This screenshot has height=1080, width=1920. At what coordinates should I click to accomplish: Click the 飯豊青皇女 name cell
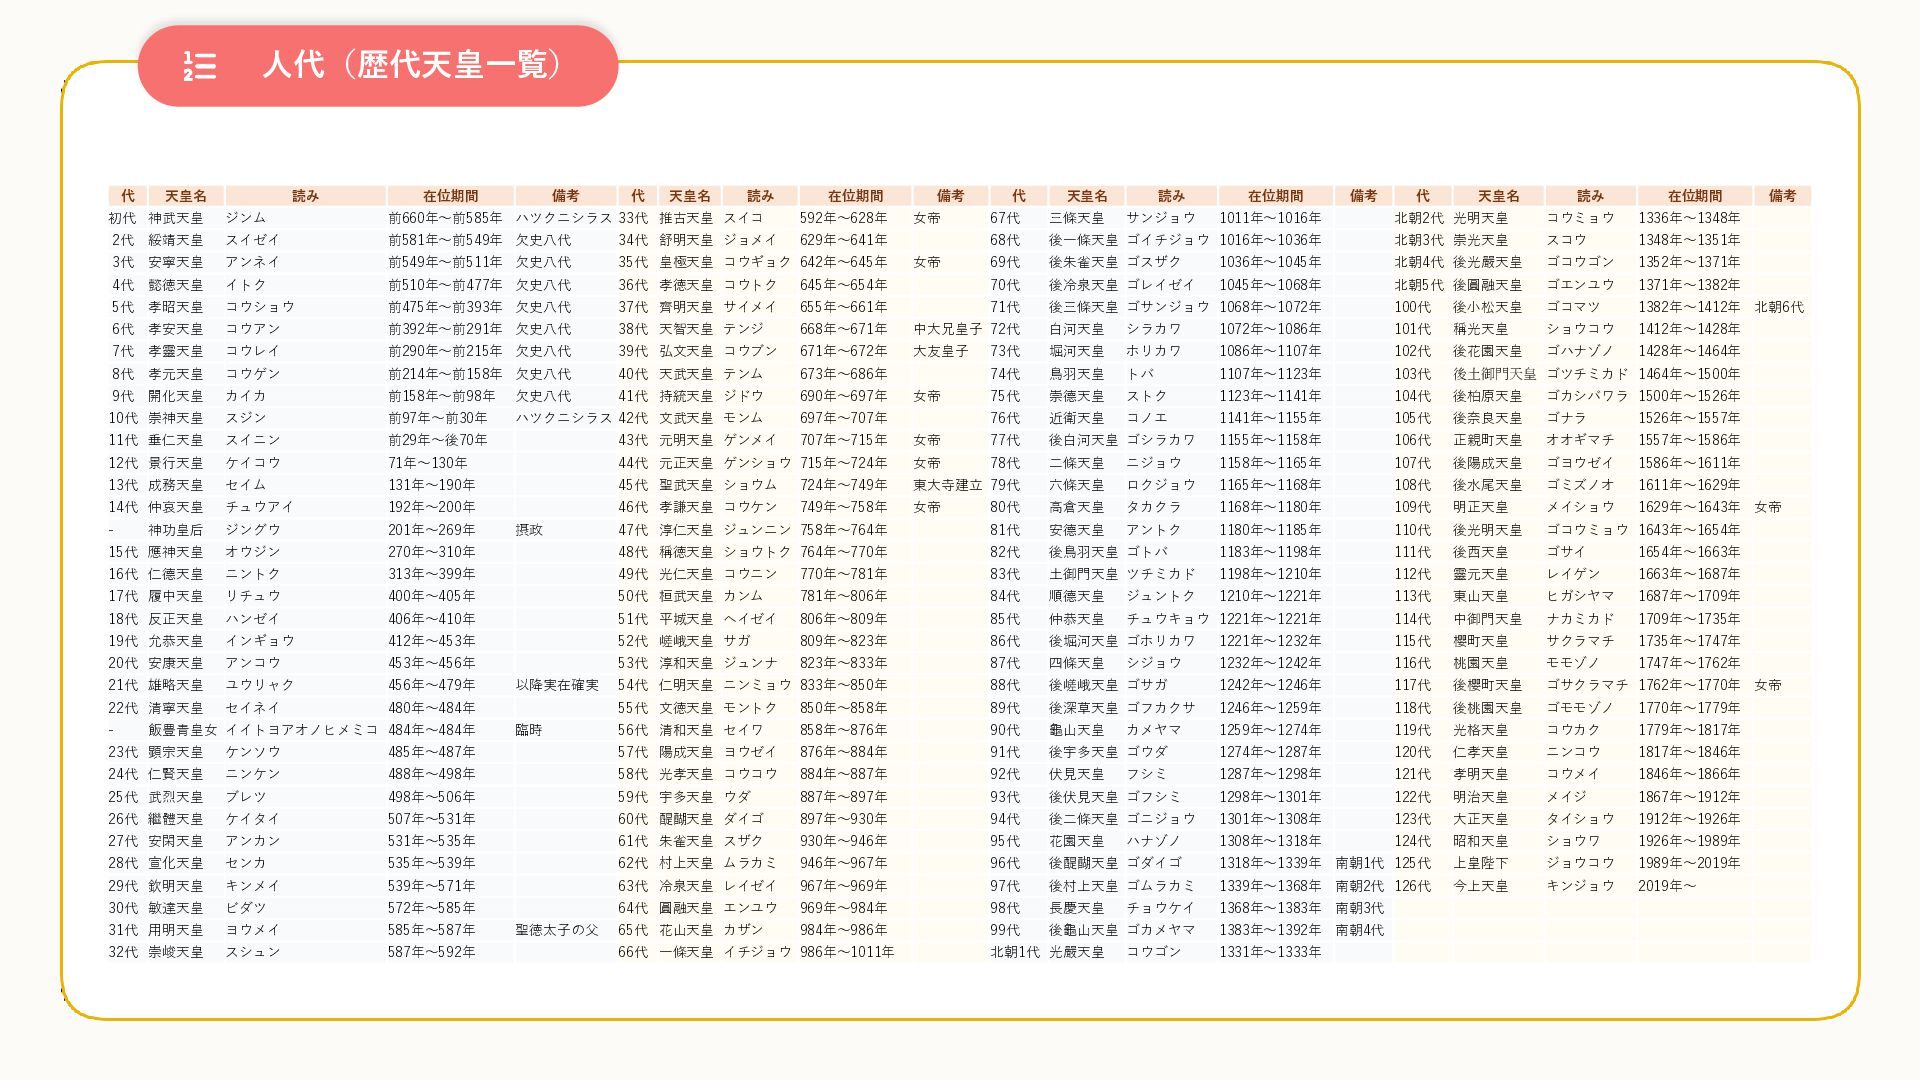(x=183, y=730)
